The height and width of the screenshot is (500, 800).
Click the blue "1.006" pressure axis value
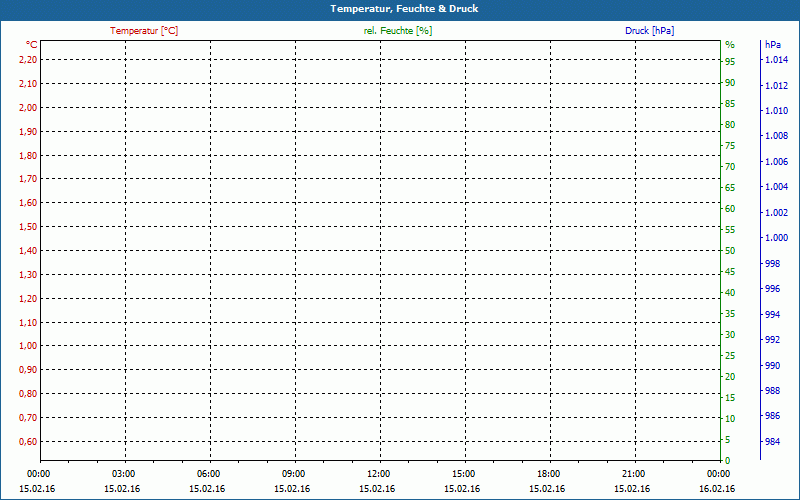(776, 162)
